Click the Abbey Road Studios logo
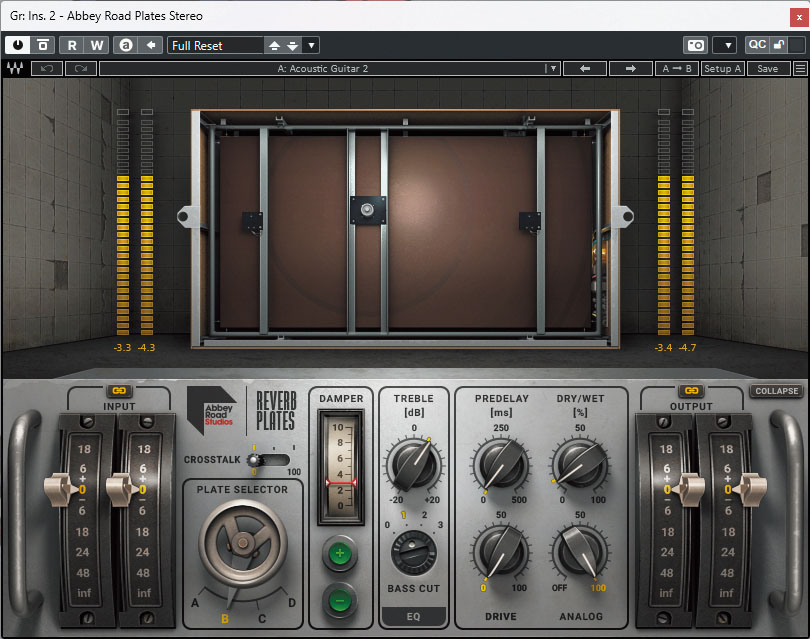Screen dimensions: 810x639 212,411
